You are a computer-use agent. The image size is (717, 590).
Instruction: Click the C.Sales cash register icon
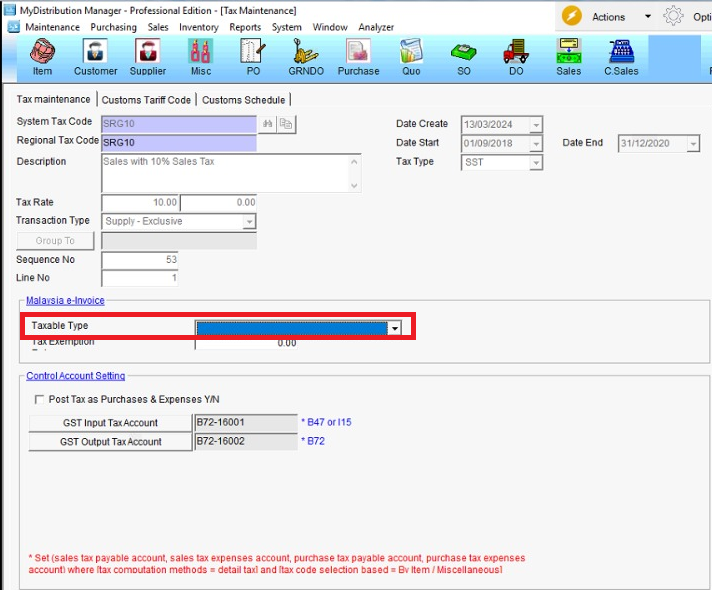(621, 57)
